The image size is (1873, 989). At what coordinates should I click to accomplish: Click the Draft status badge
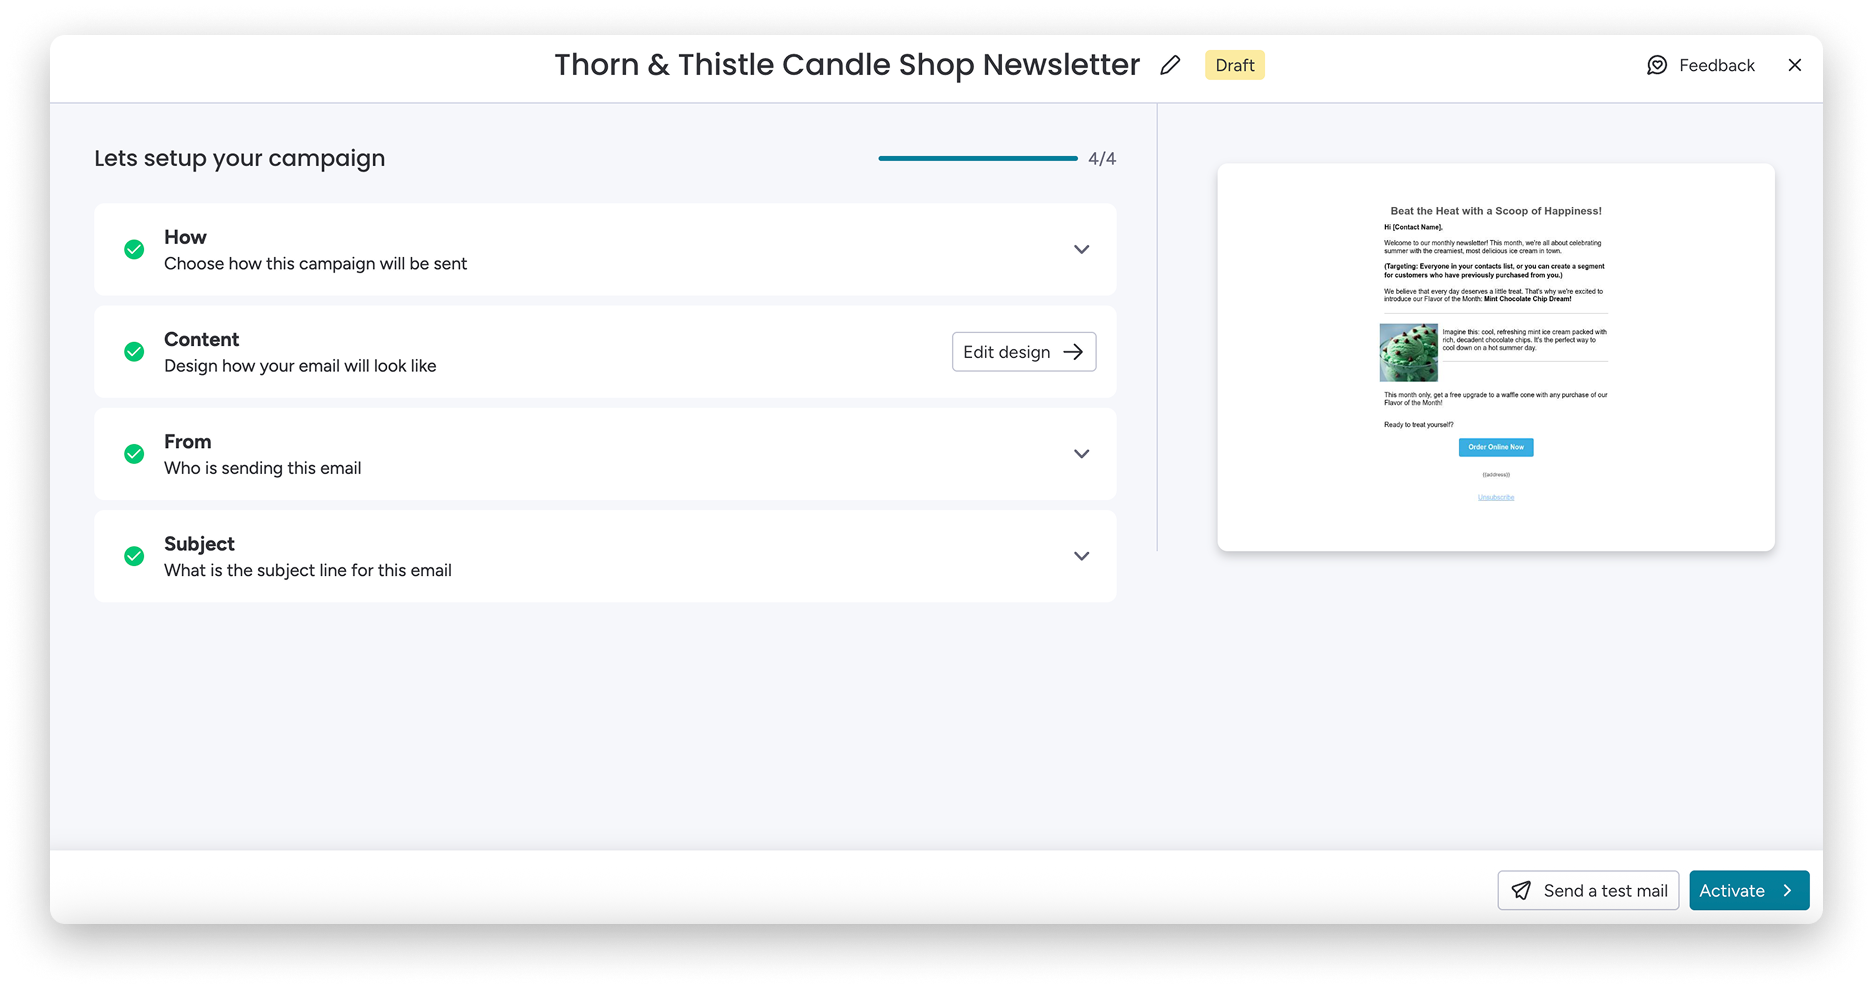pos(1235,65)
